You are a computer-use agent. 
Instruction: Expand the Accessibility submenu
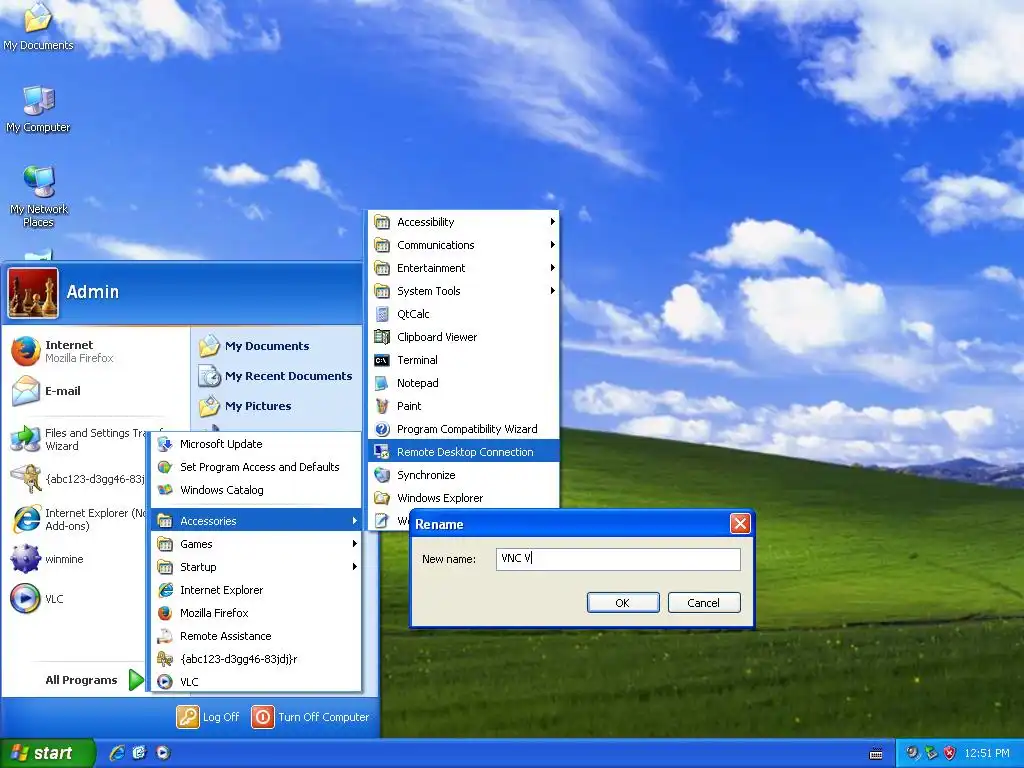pyautogui.click(x=464, y=222)
